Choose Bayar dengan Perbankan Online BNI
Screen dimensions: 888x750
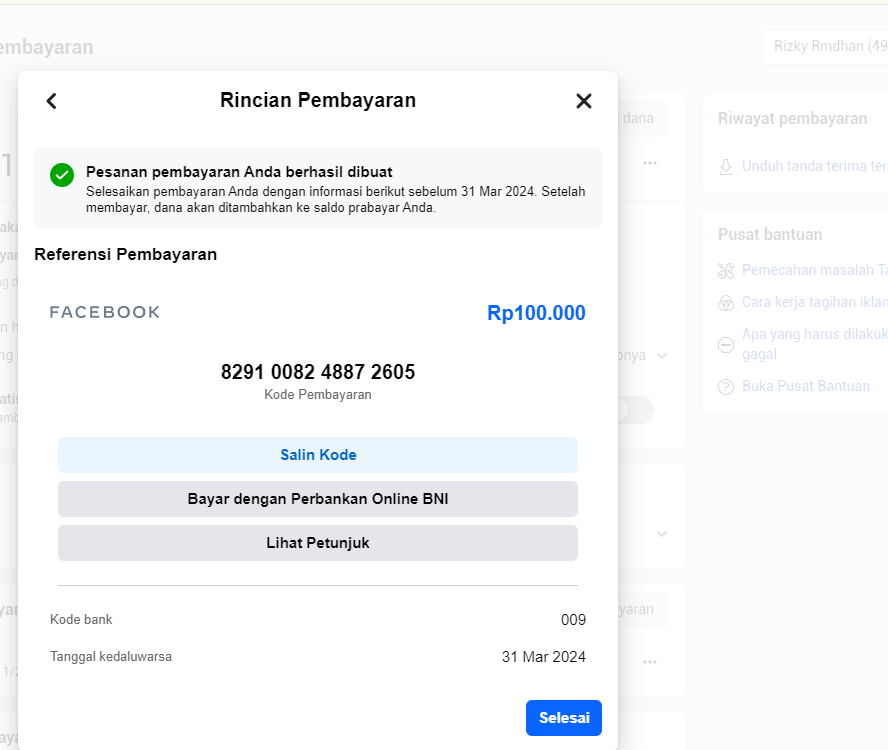click(x=318, y=499)
